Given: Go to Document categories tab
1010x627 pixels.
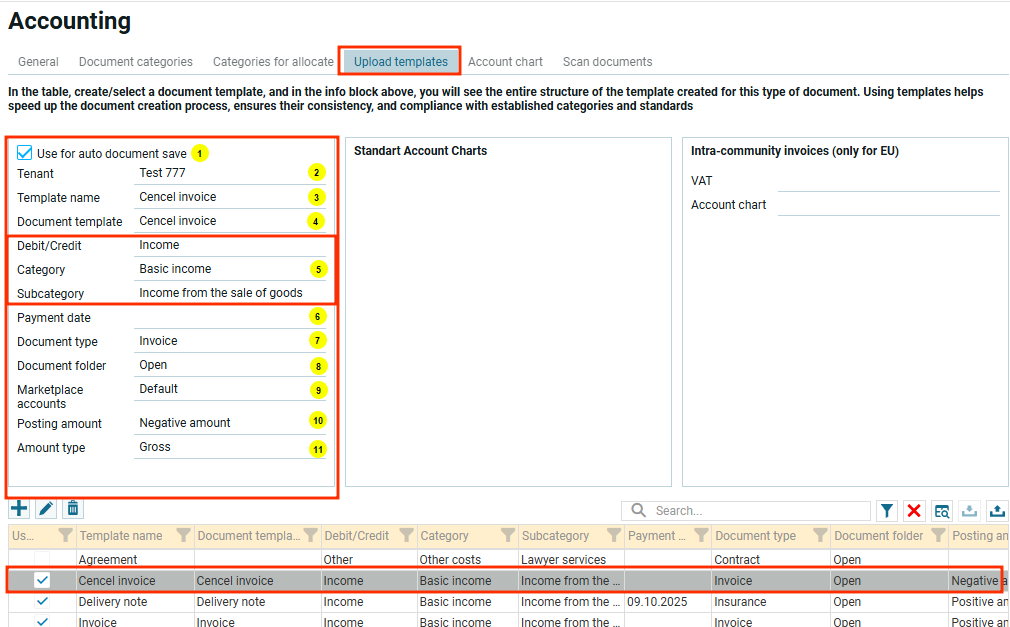Looking at the screenshot, I should click(x=136, y=62).
